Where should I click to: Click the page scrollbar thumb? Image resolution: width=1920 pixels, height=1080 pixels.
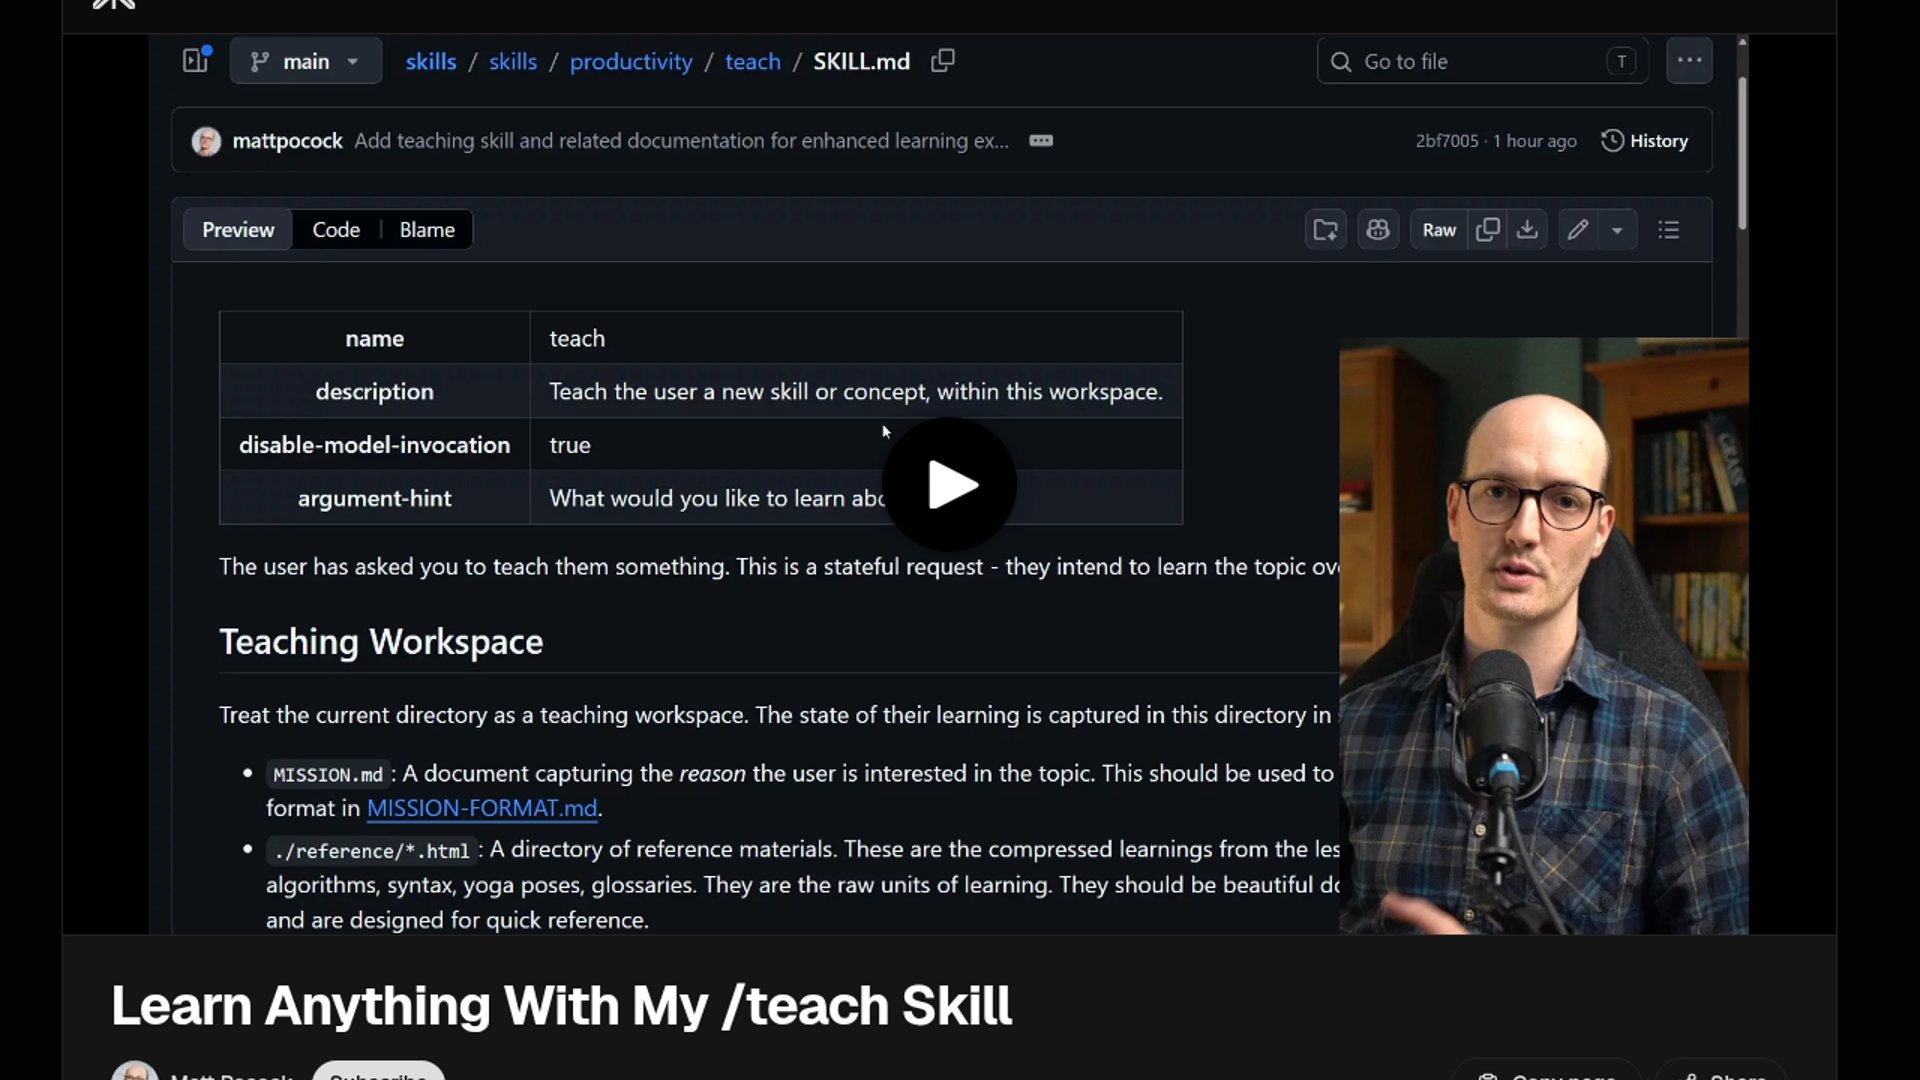point(1742,155)
